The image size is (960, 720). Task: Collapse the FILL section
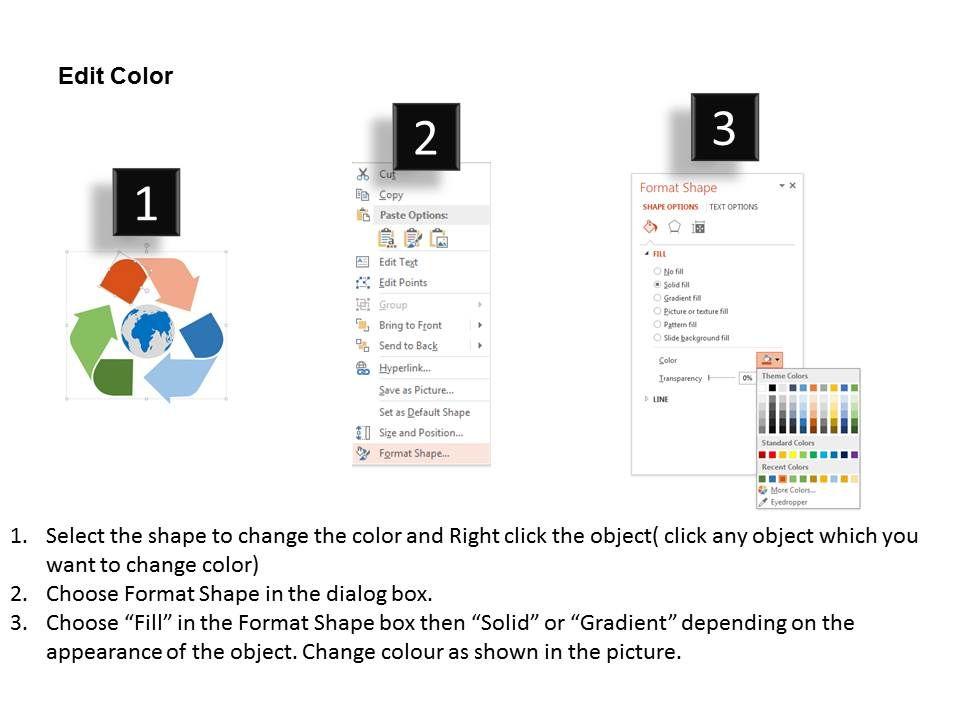coord(646,254)
